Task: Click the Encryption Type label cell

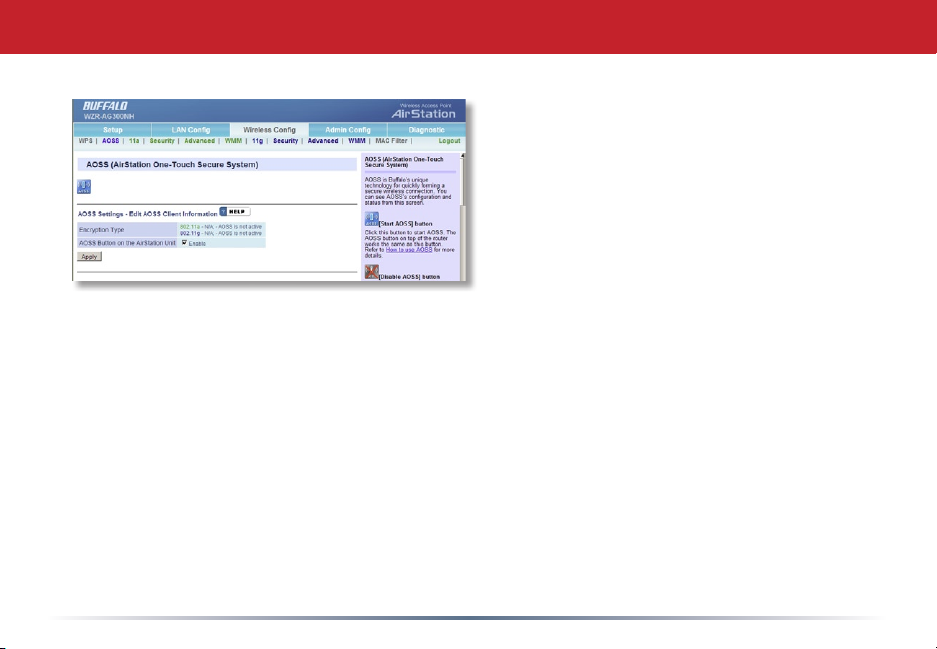Action: (x=127, y=229)
